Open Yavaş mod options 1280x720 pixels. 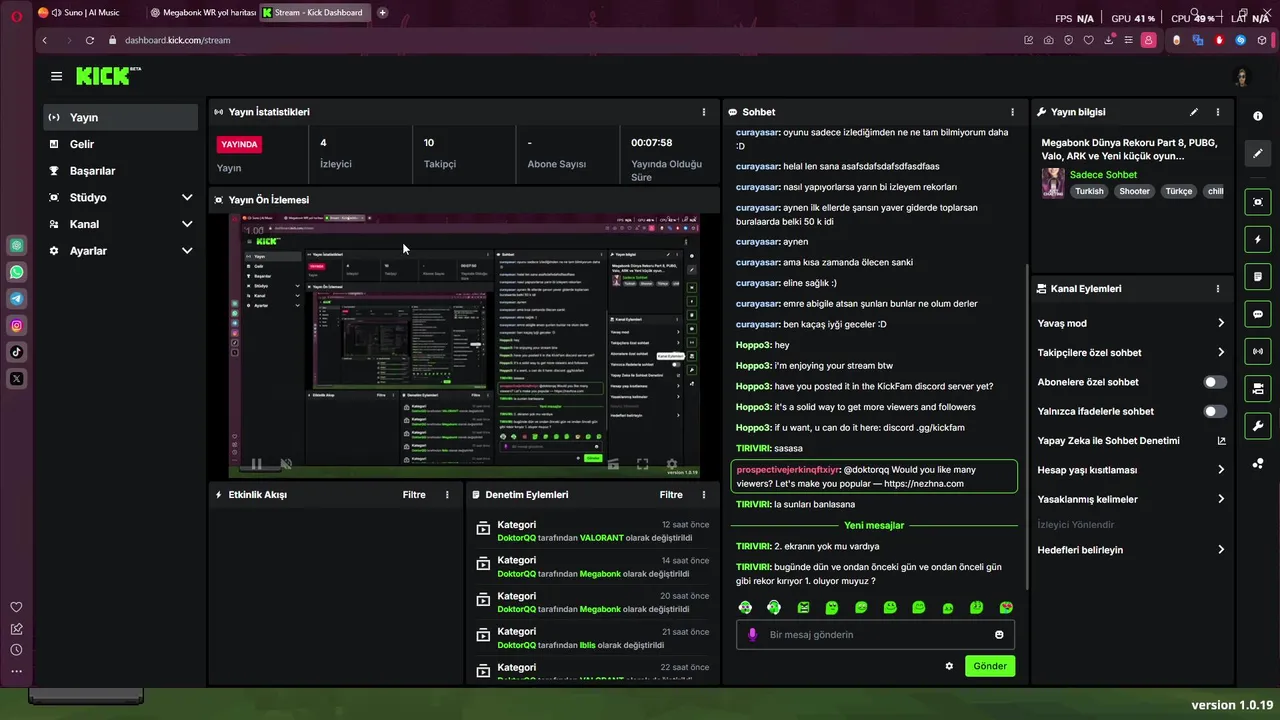click(1131, 323)
